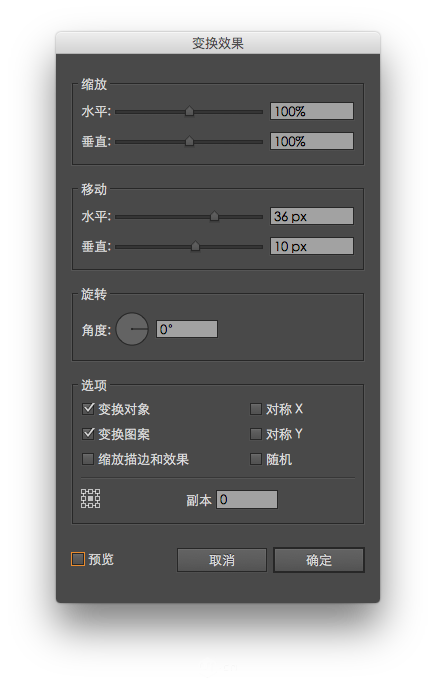Enable 缩放描边和效果 checkbox
This screenshot has height=683, width=436.
[x=88, y=459]
